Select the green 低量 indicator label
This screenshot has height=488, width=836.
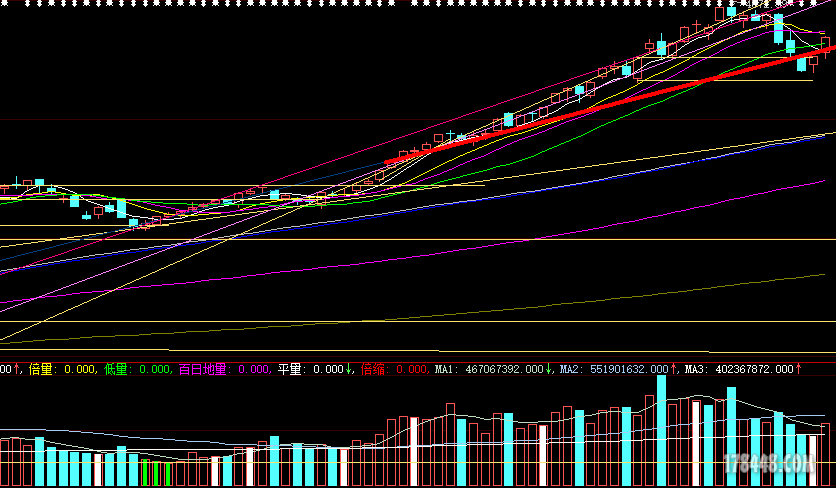pos(116,370)
